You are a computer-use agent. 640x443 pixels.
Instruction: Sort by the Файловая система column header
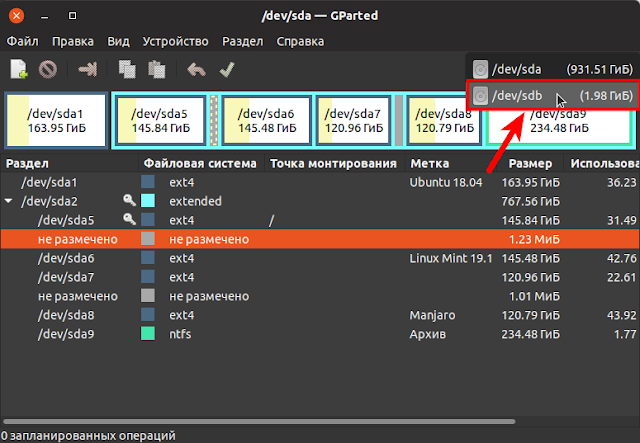click(x=202, y=163)
